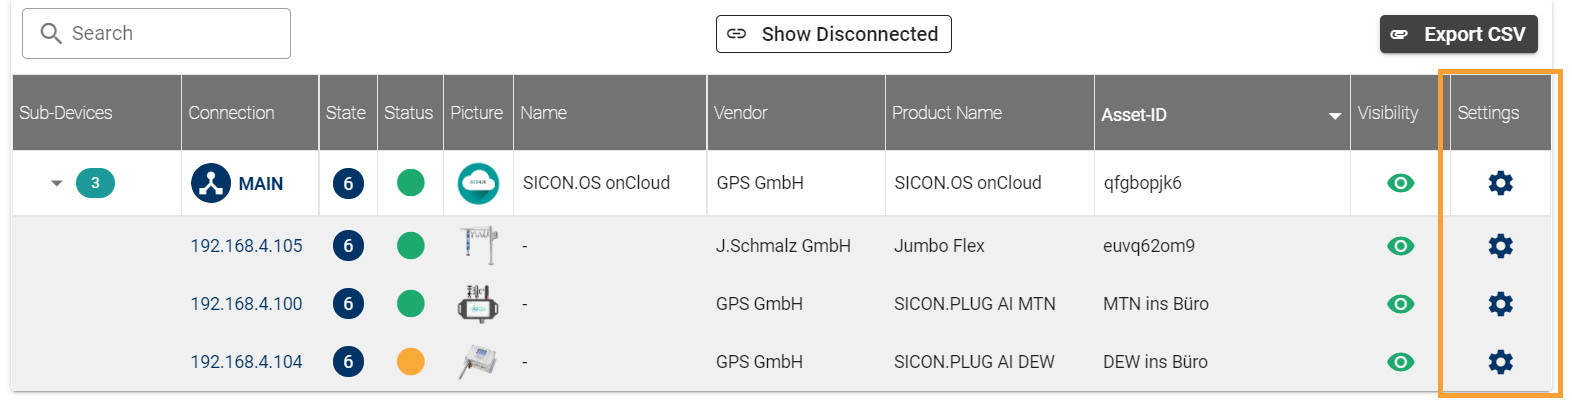Click the MAIN connection network icon
This screenshot has height=402, width=1572.
point(210,183)
